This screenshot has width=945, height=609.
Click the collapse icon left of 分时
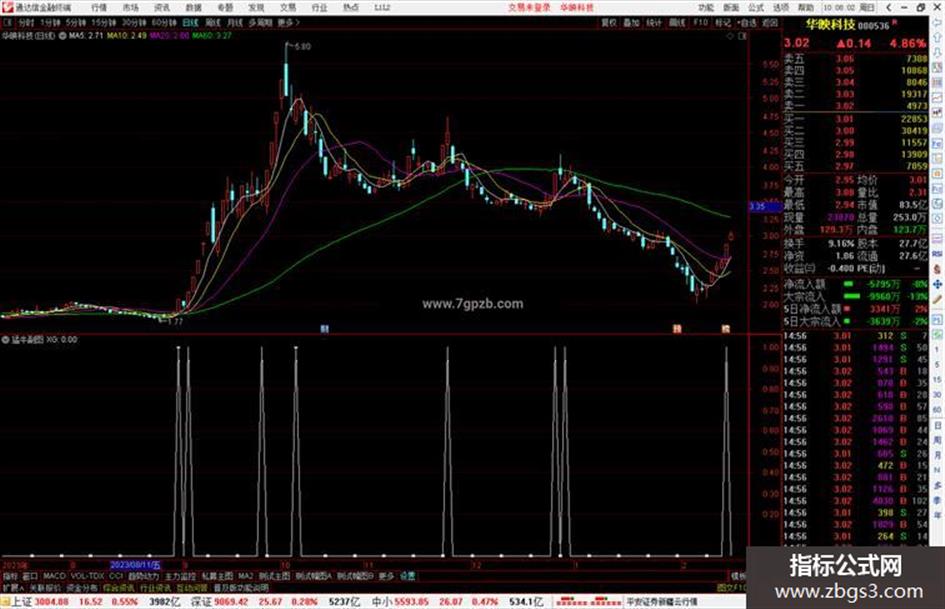tap(8, 22)
